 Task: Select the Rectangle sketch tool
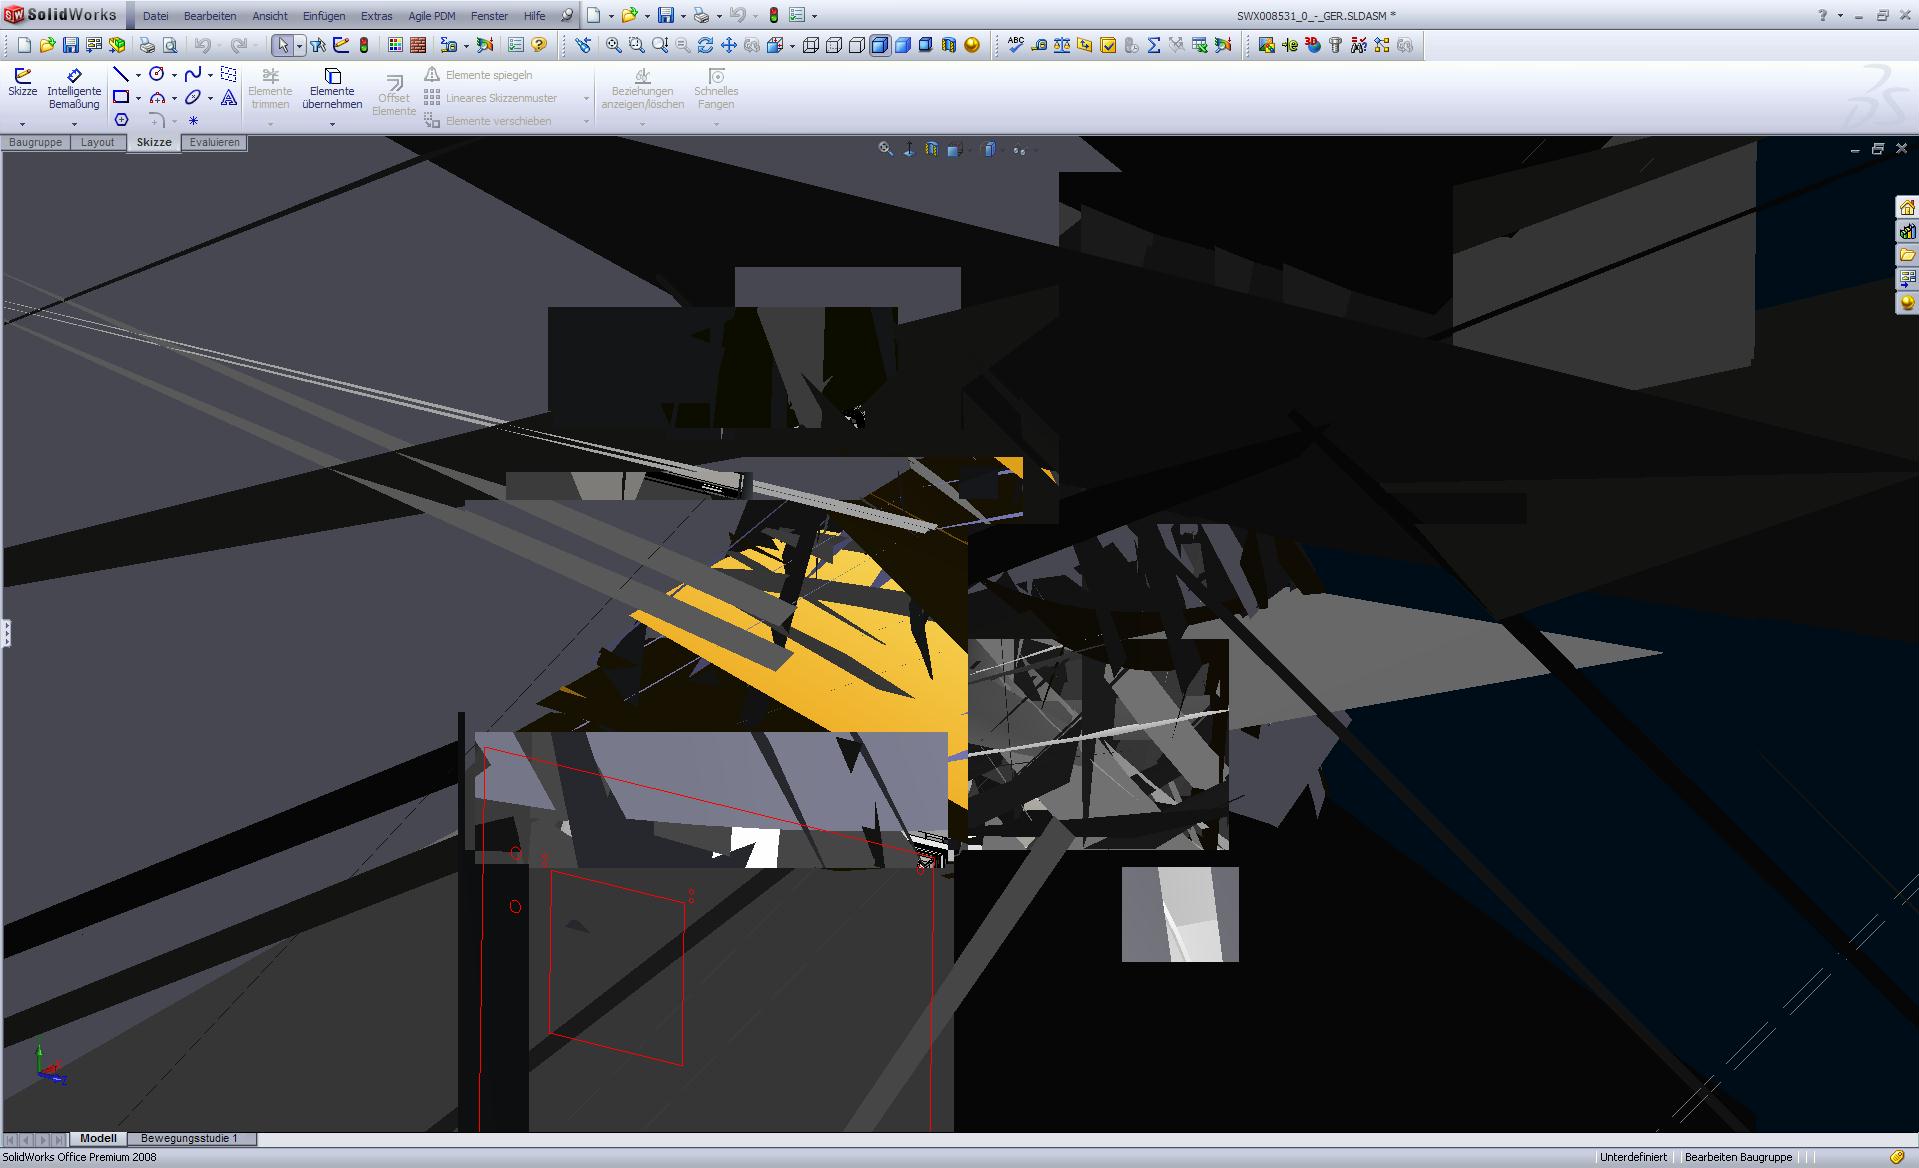(x=121, y=97)
